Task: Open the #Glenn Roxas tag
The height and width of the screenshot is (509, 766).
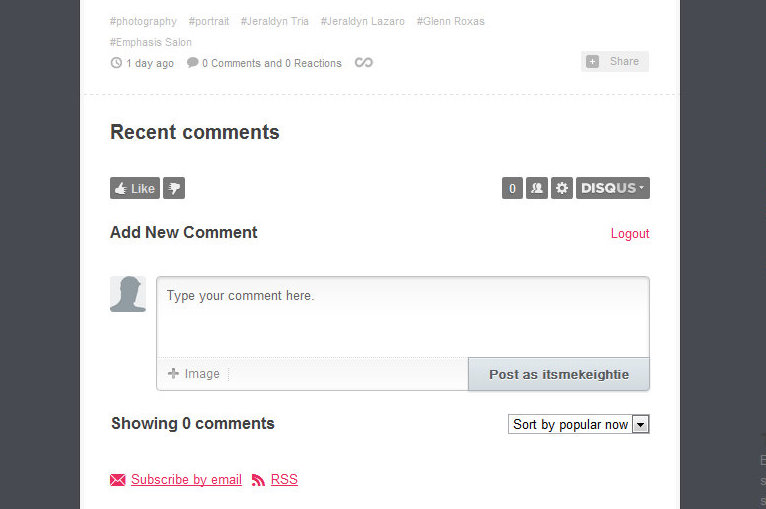Action: click(x=450, y=21)
